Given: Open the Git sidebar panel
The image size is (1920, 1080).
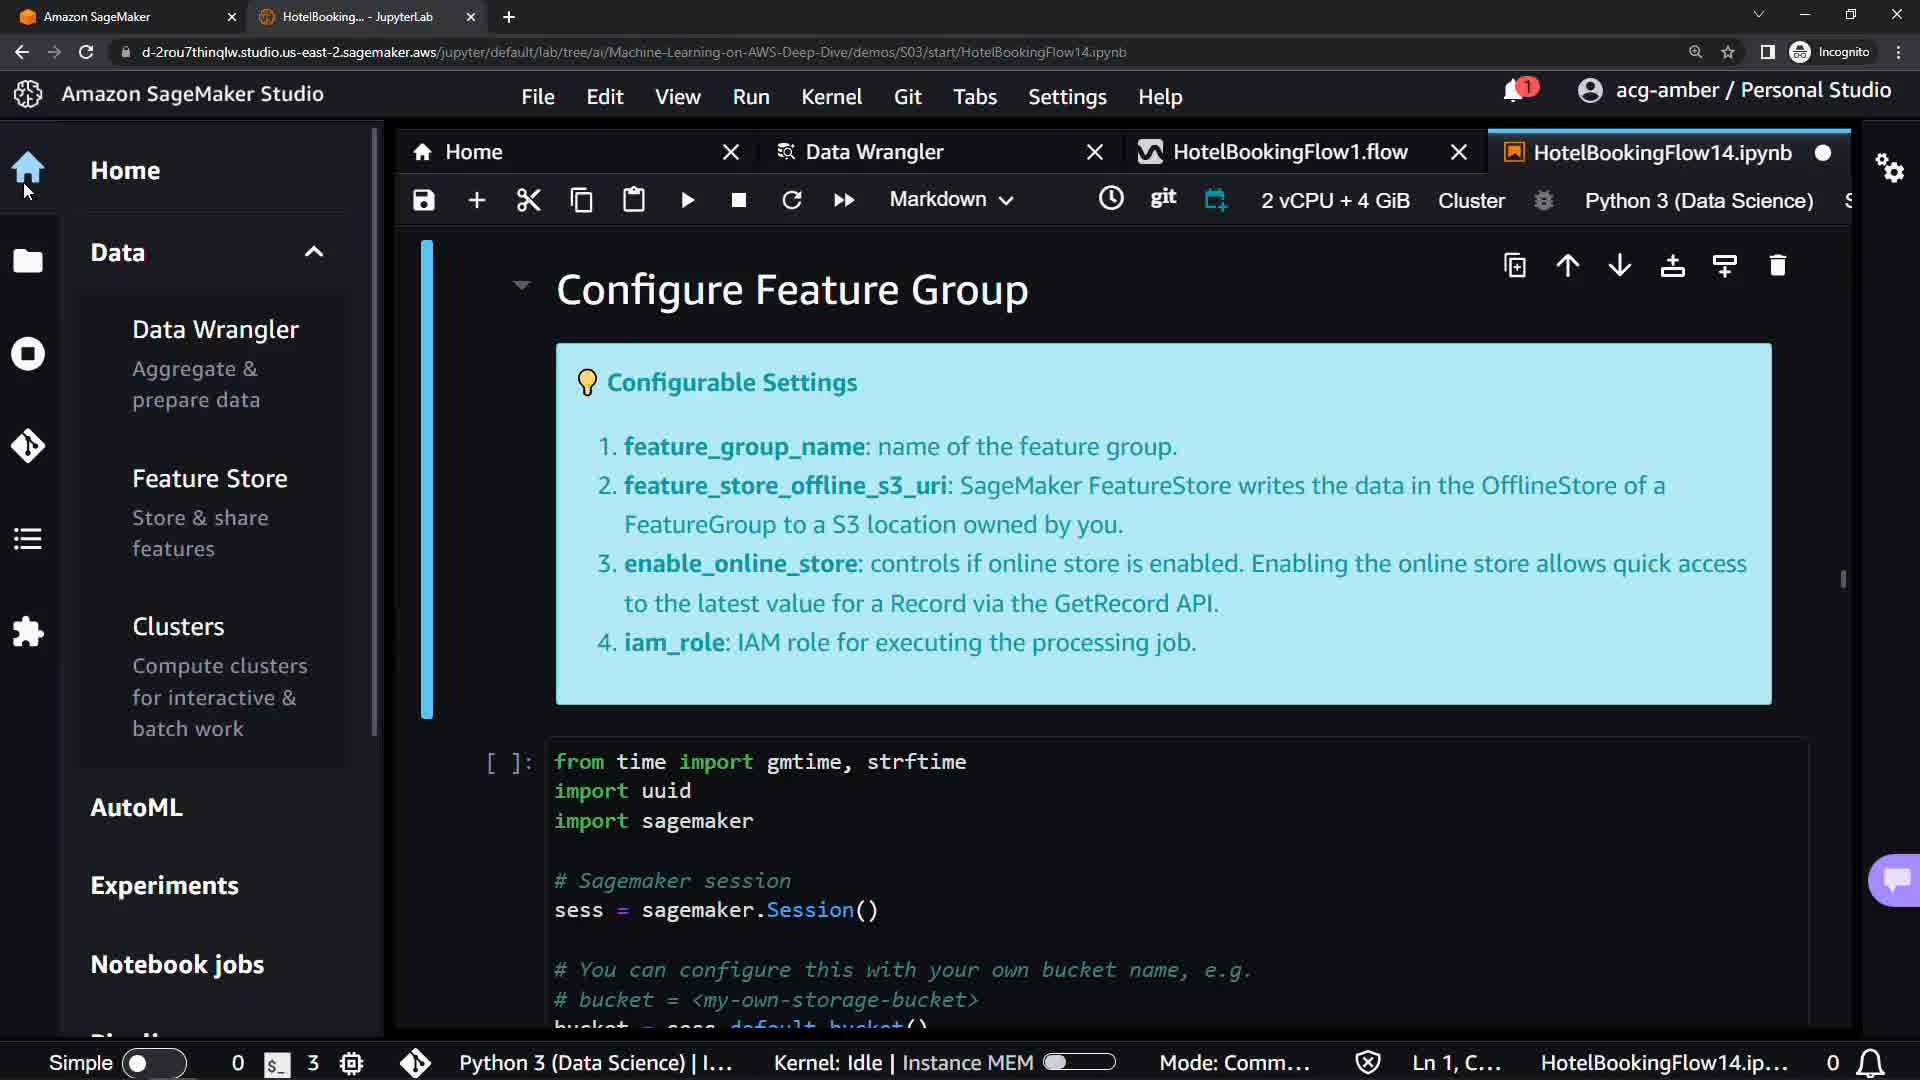Looking at the screenshot, I should pyautogui.click(x=28, y=445).
